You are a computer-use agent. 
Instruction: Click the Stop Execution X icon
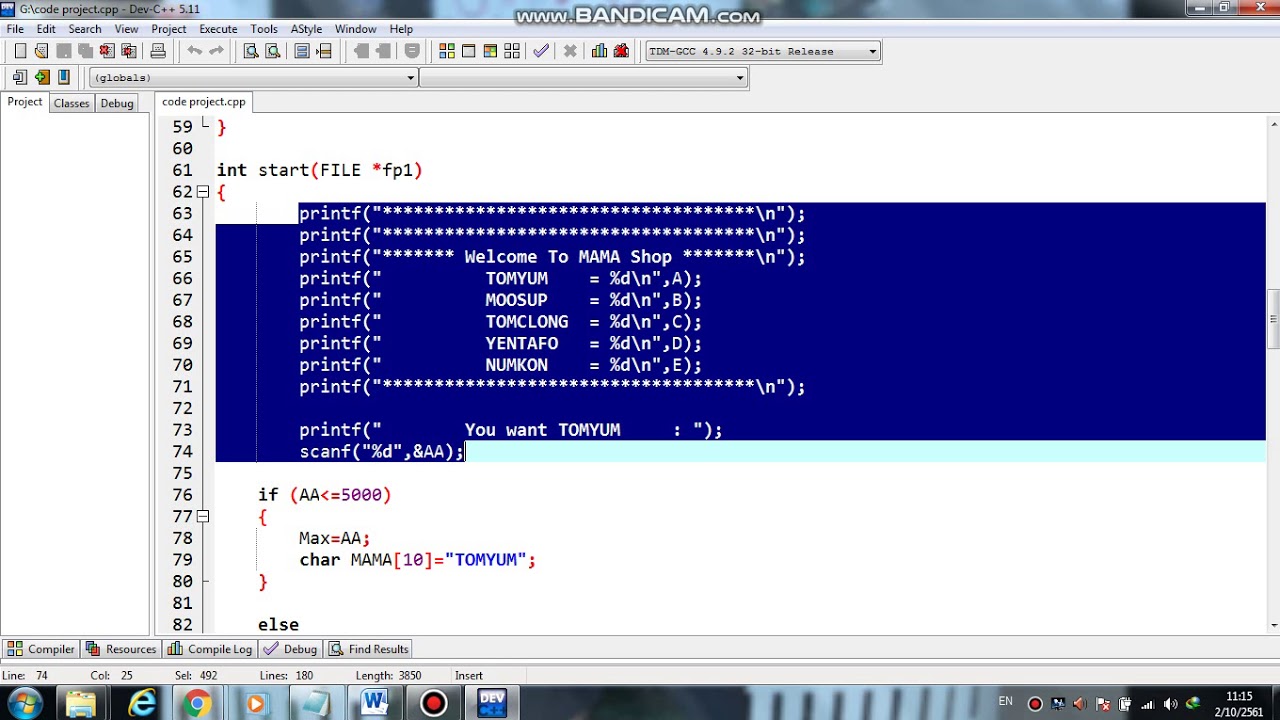570,51
